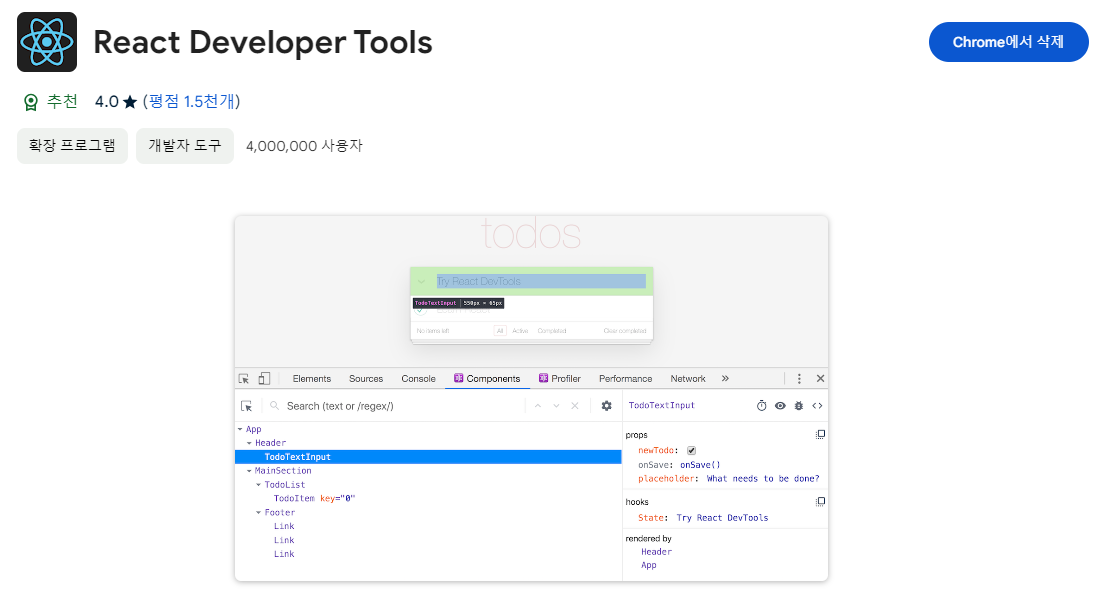This screenshot has height=608, width=1116.
Task: Go to previous search result arrow
Action: tap(538, 406)
